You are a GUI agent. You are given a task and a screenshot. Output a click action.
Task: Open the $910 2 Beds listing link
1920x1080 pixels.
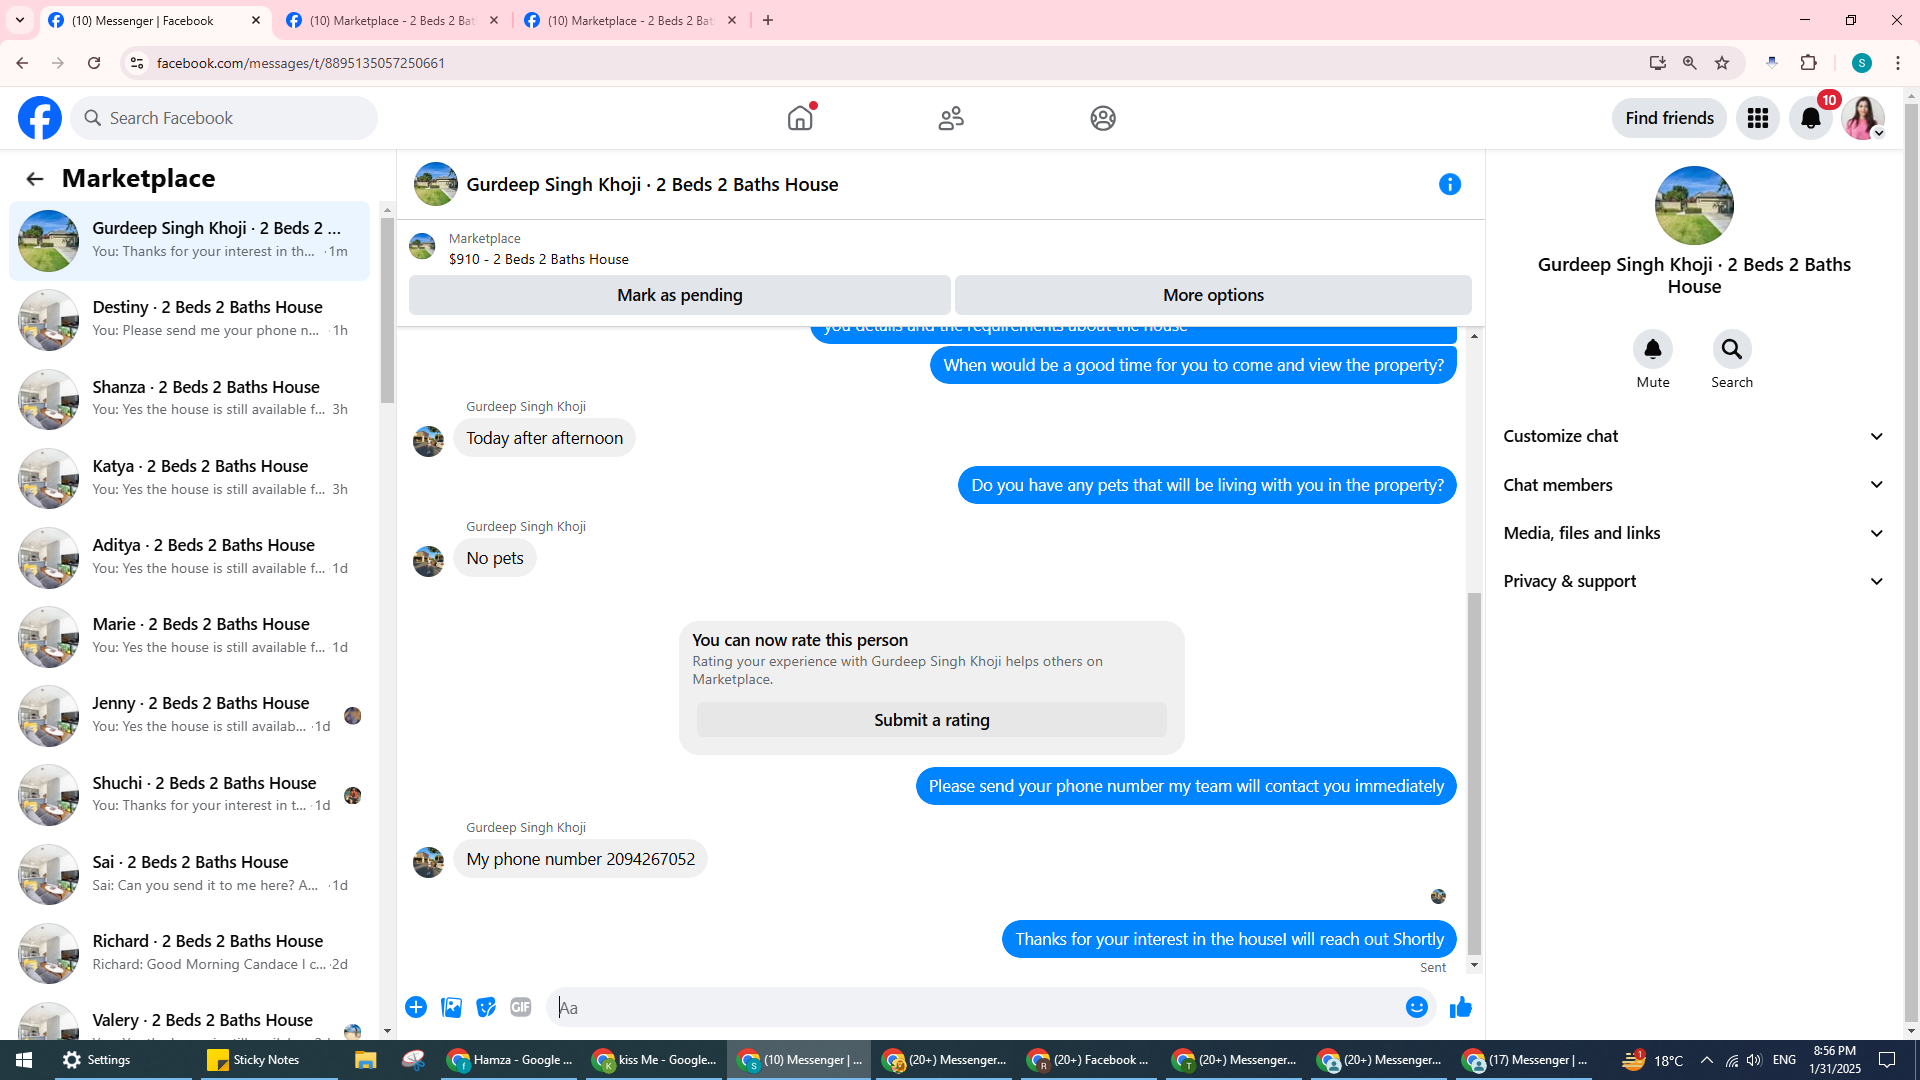(x=539, y=259)
